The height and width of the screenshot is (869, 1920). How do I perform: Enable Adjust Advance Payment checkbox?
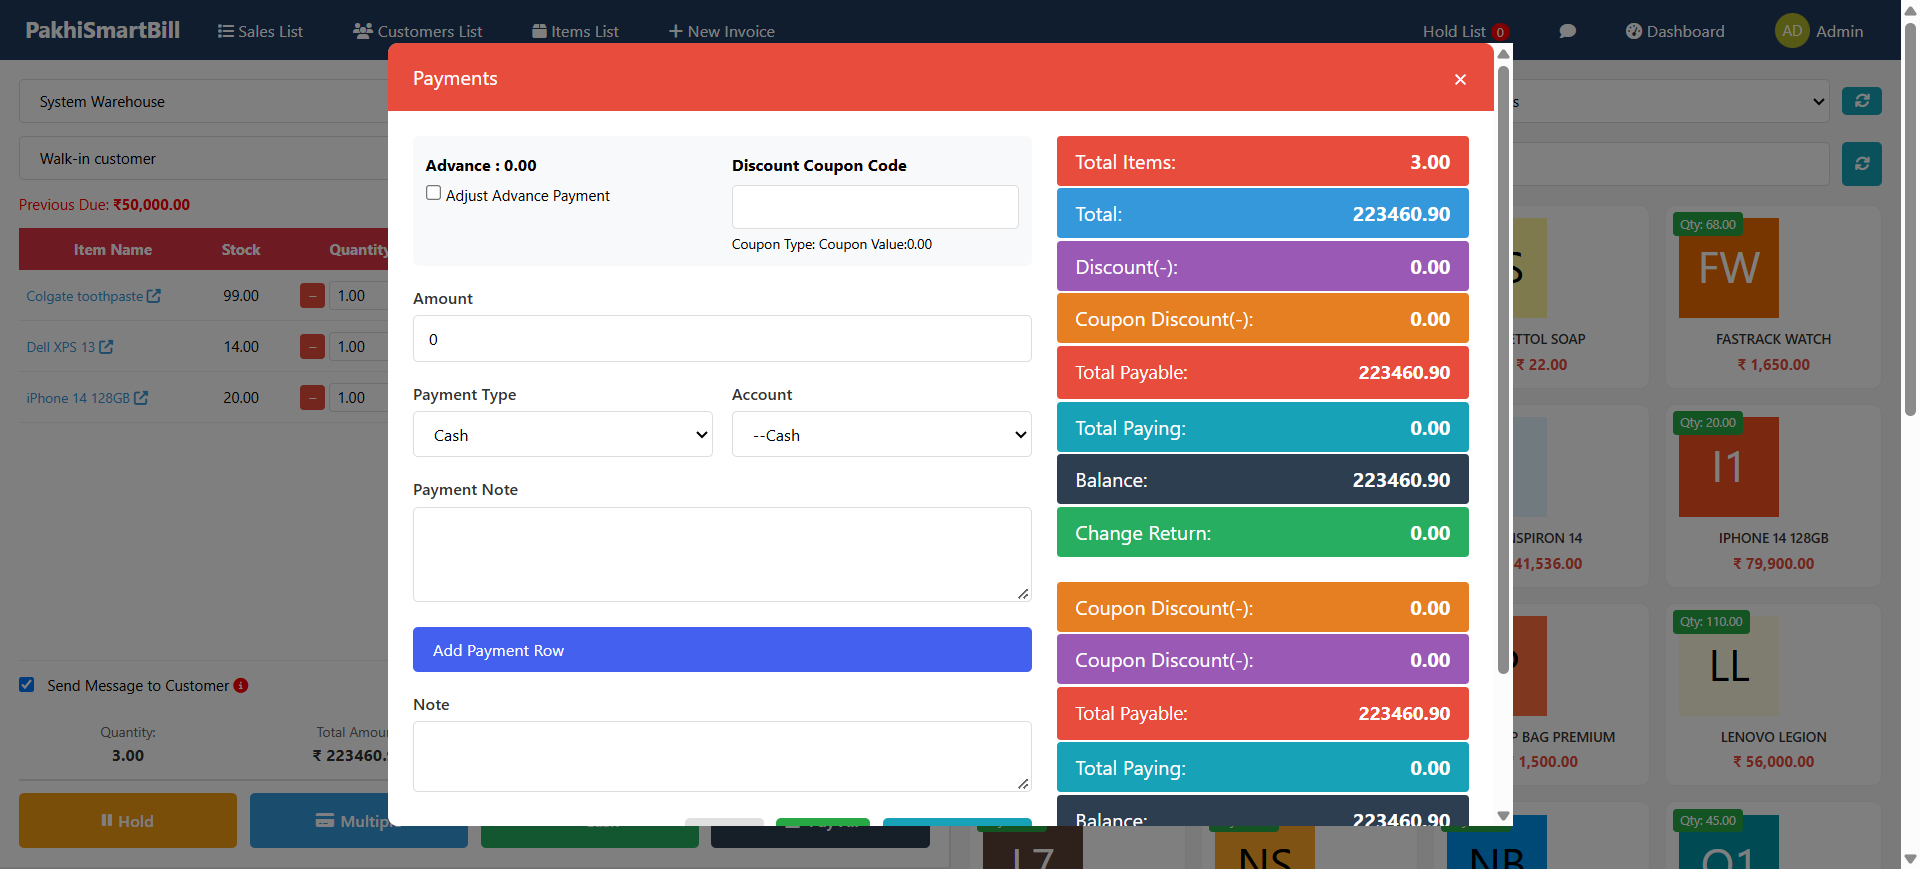point(433,193)
